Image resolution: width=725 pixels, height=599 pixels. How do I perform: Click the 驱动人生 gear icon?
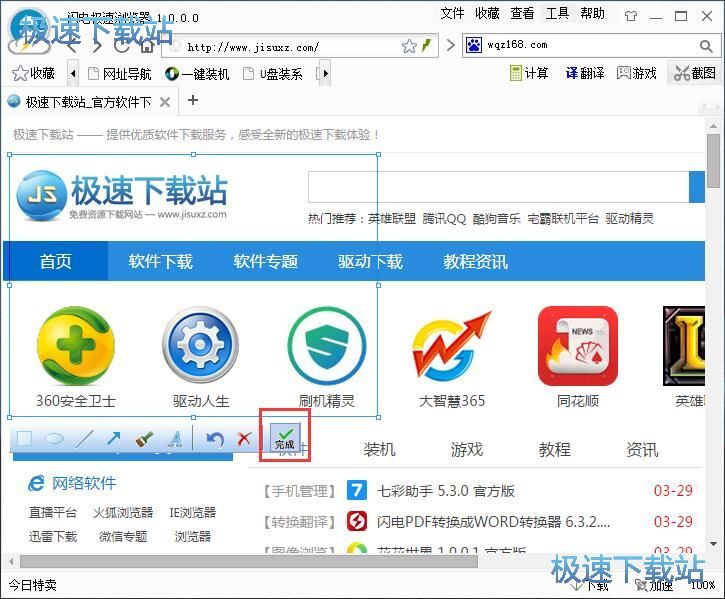(200, 345)
